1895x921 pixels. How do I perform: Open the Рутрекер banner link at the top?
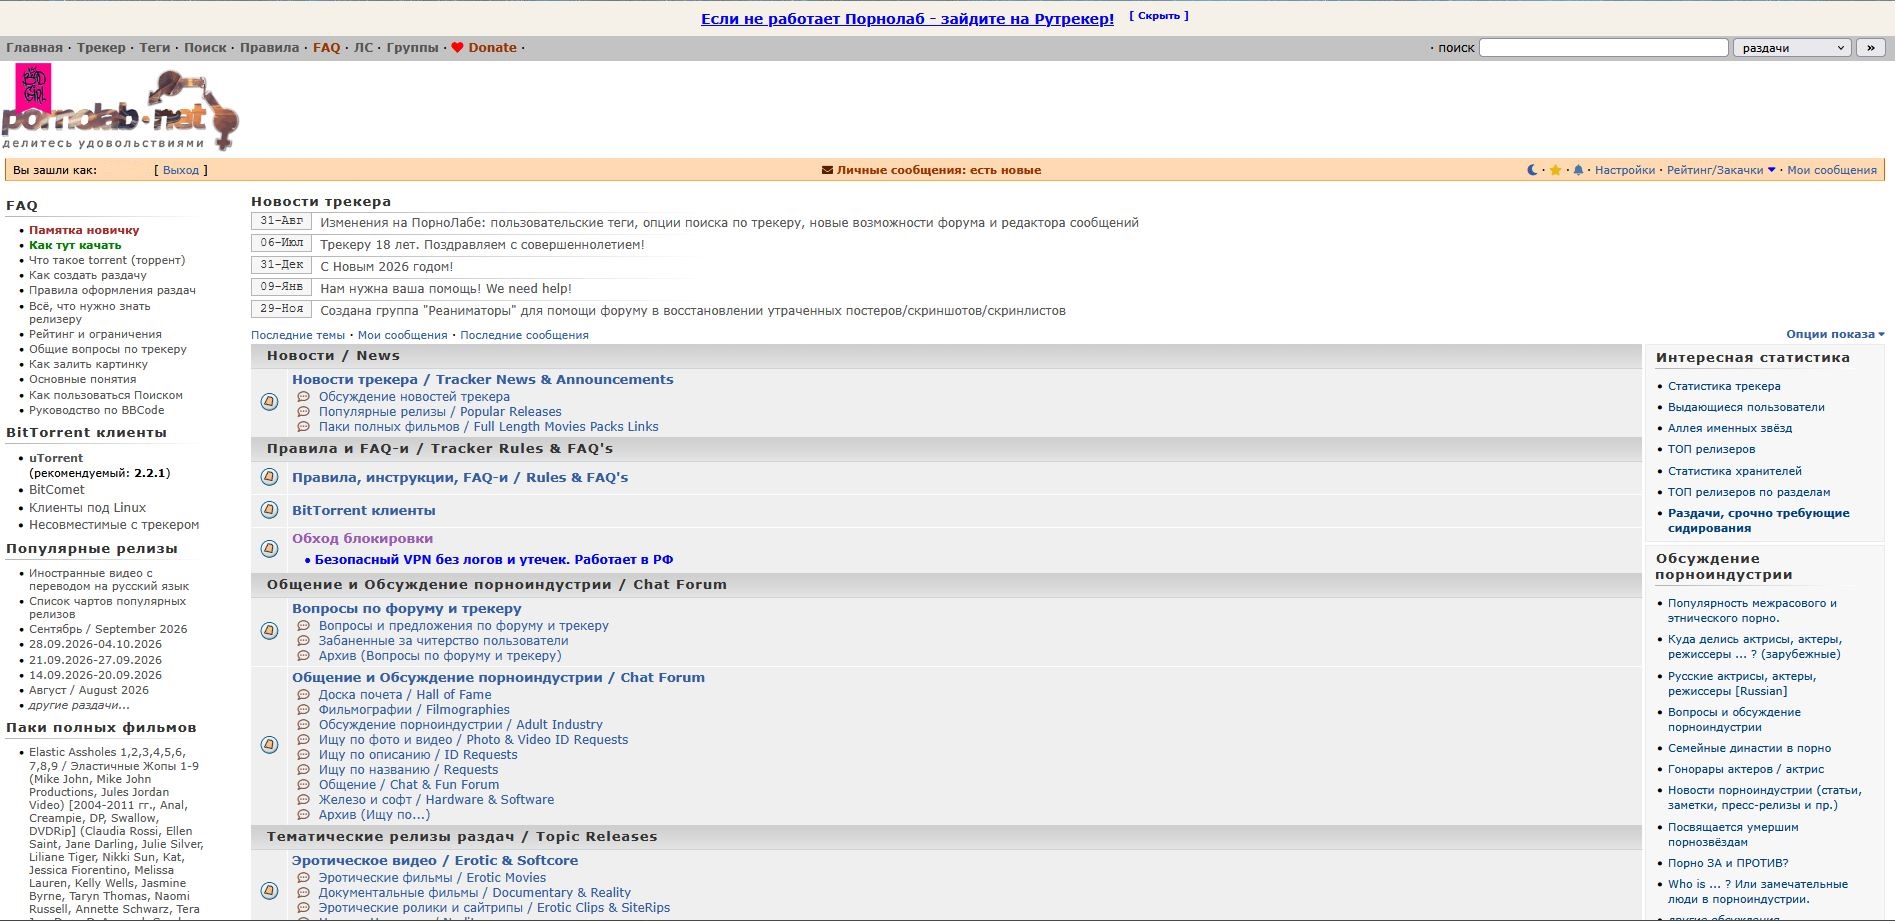pos(907,19)
